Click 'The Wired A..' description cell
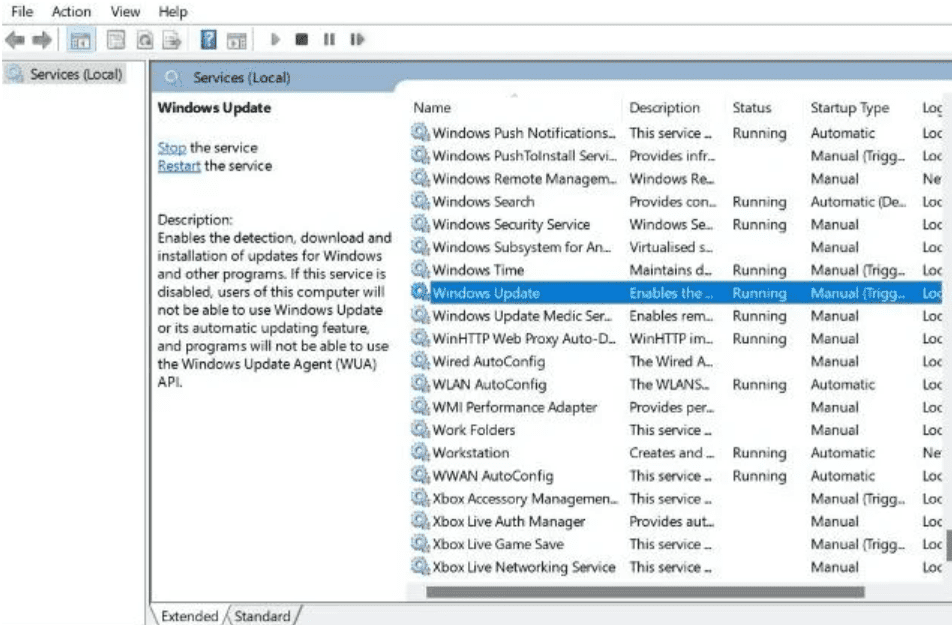 pyautogui.click(x=671, y=361)
